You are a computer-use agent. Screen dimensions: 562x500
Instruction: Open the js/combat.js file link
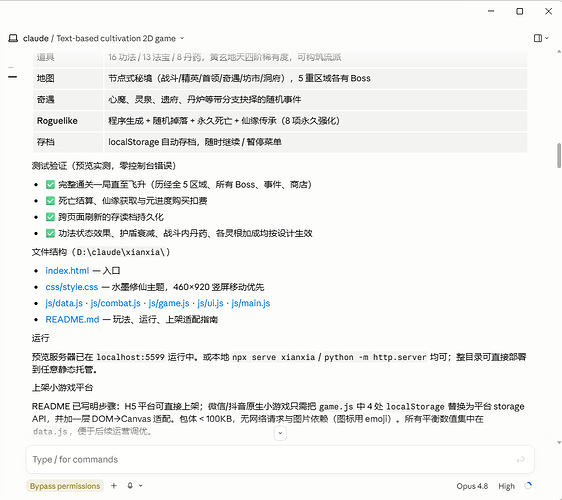point(115,303)
